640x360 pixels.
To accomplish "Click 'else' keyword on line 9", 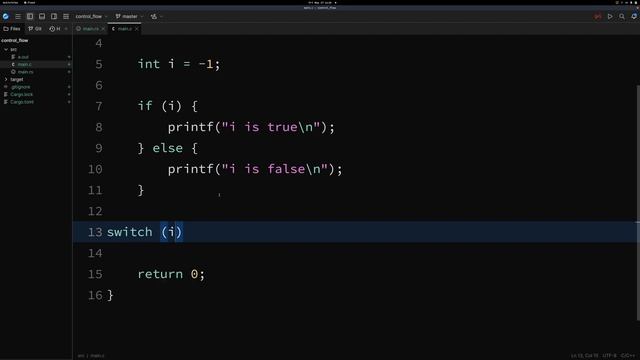I will [x=167, y=148].
